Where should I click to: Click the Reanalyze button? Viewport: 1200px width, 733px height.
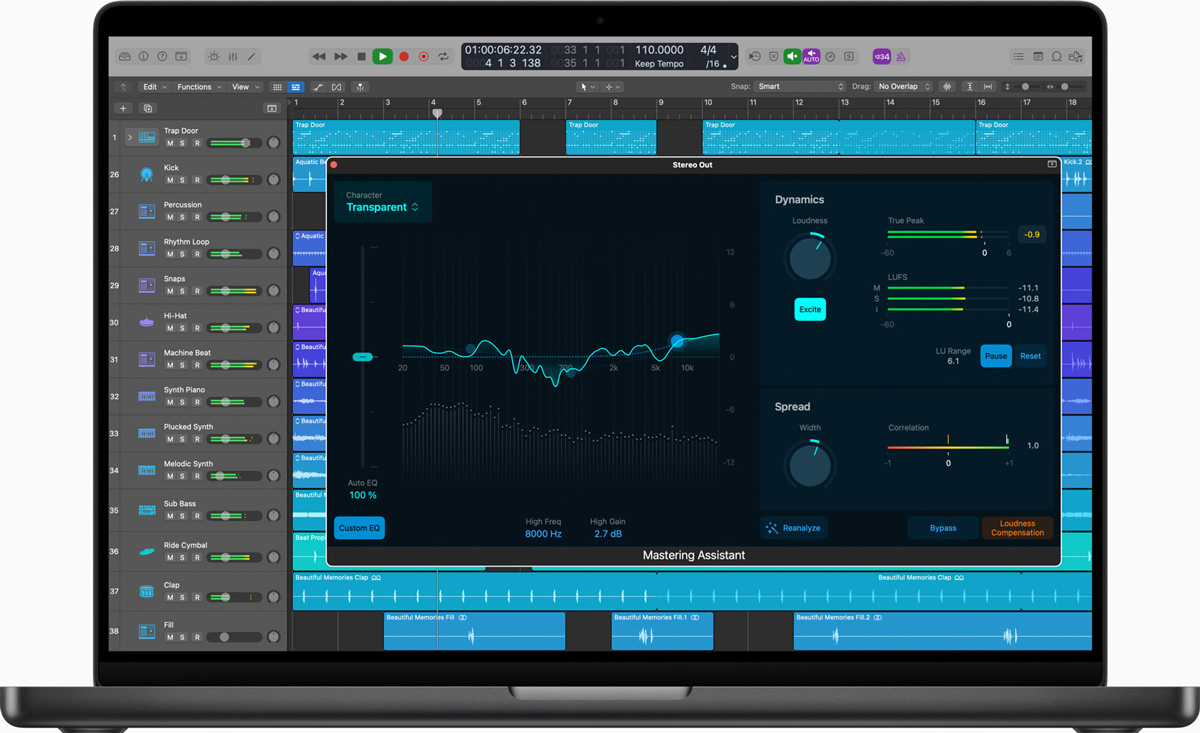pos(794,528)
